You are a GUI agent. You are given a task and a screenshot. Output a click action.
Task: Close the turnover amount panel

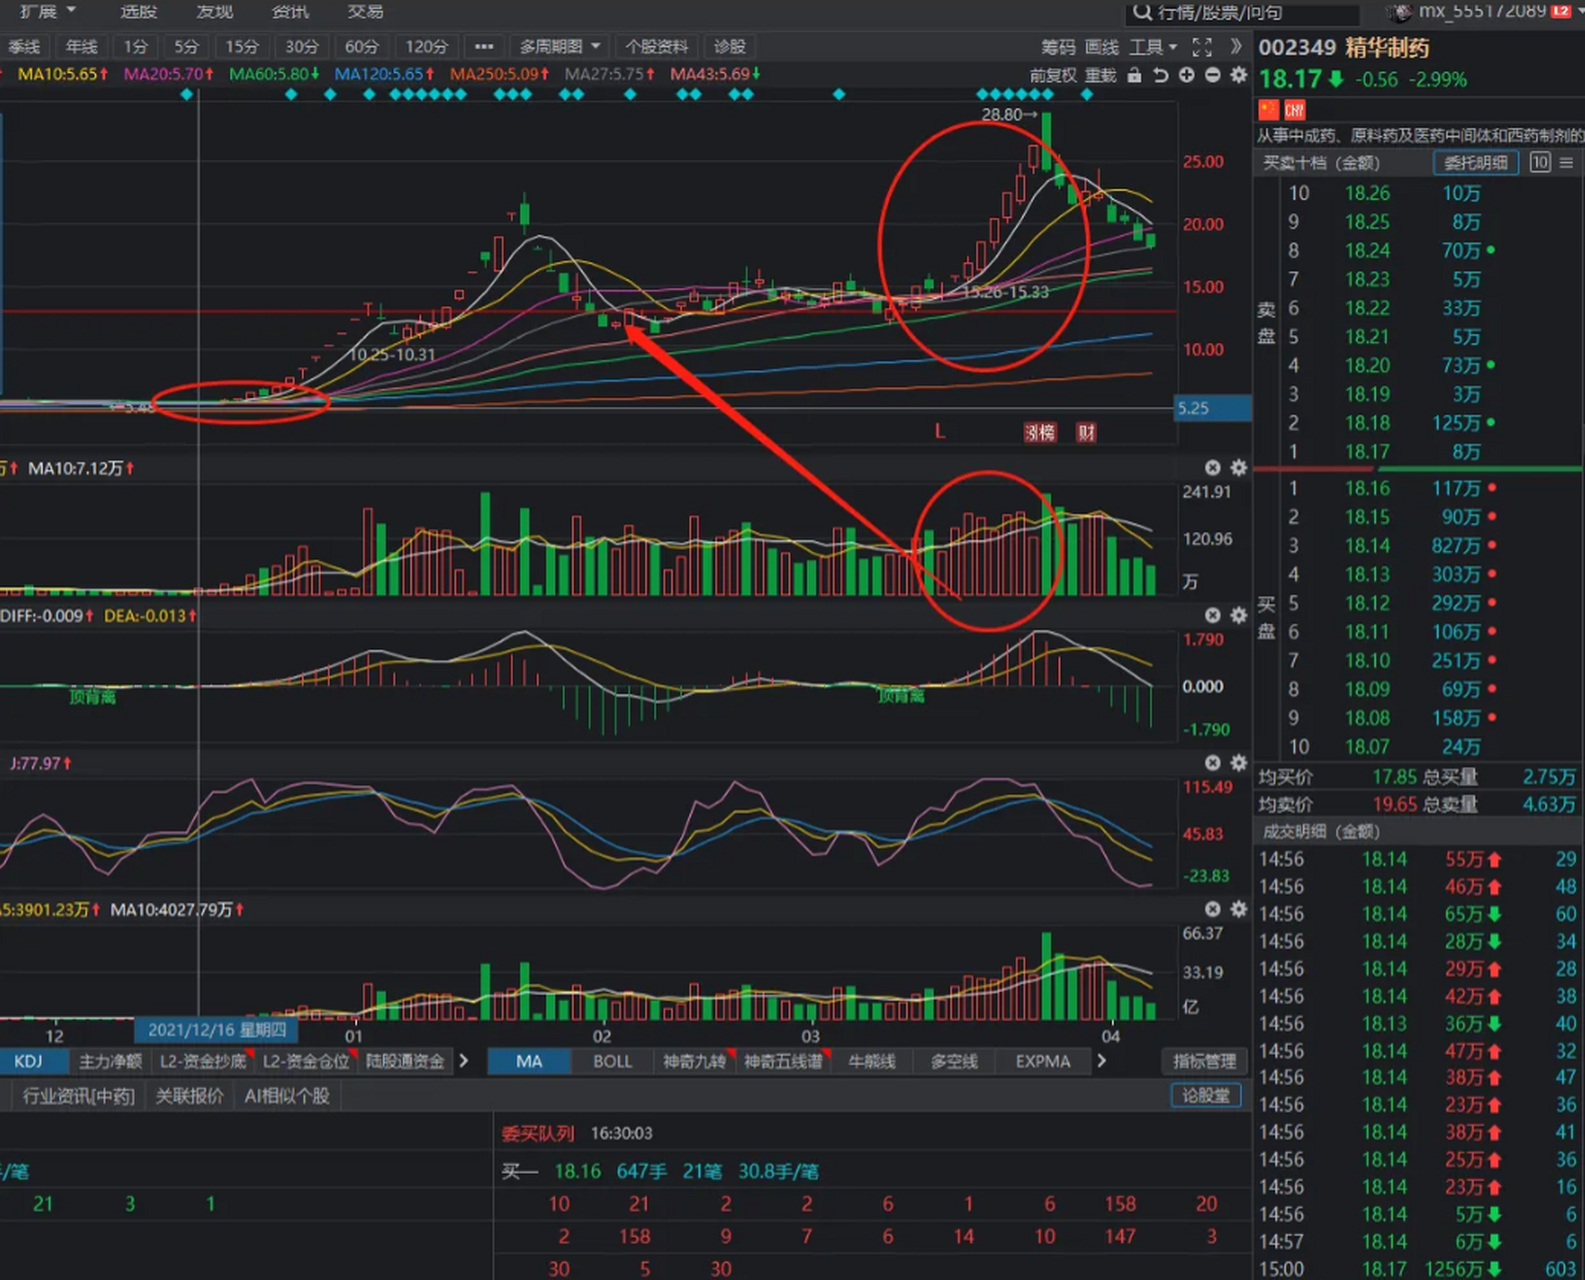click(x=1213, y=909)
